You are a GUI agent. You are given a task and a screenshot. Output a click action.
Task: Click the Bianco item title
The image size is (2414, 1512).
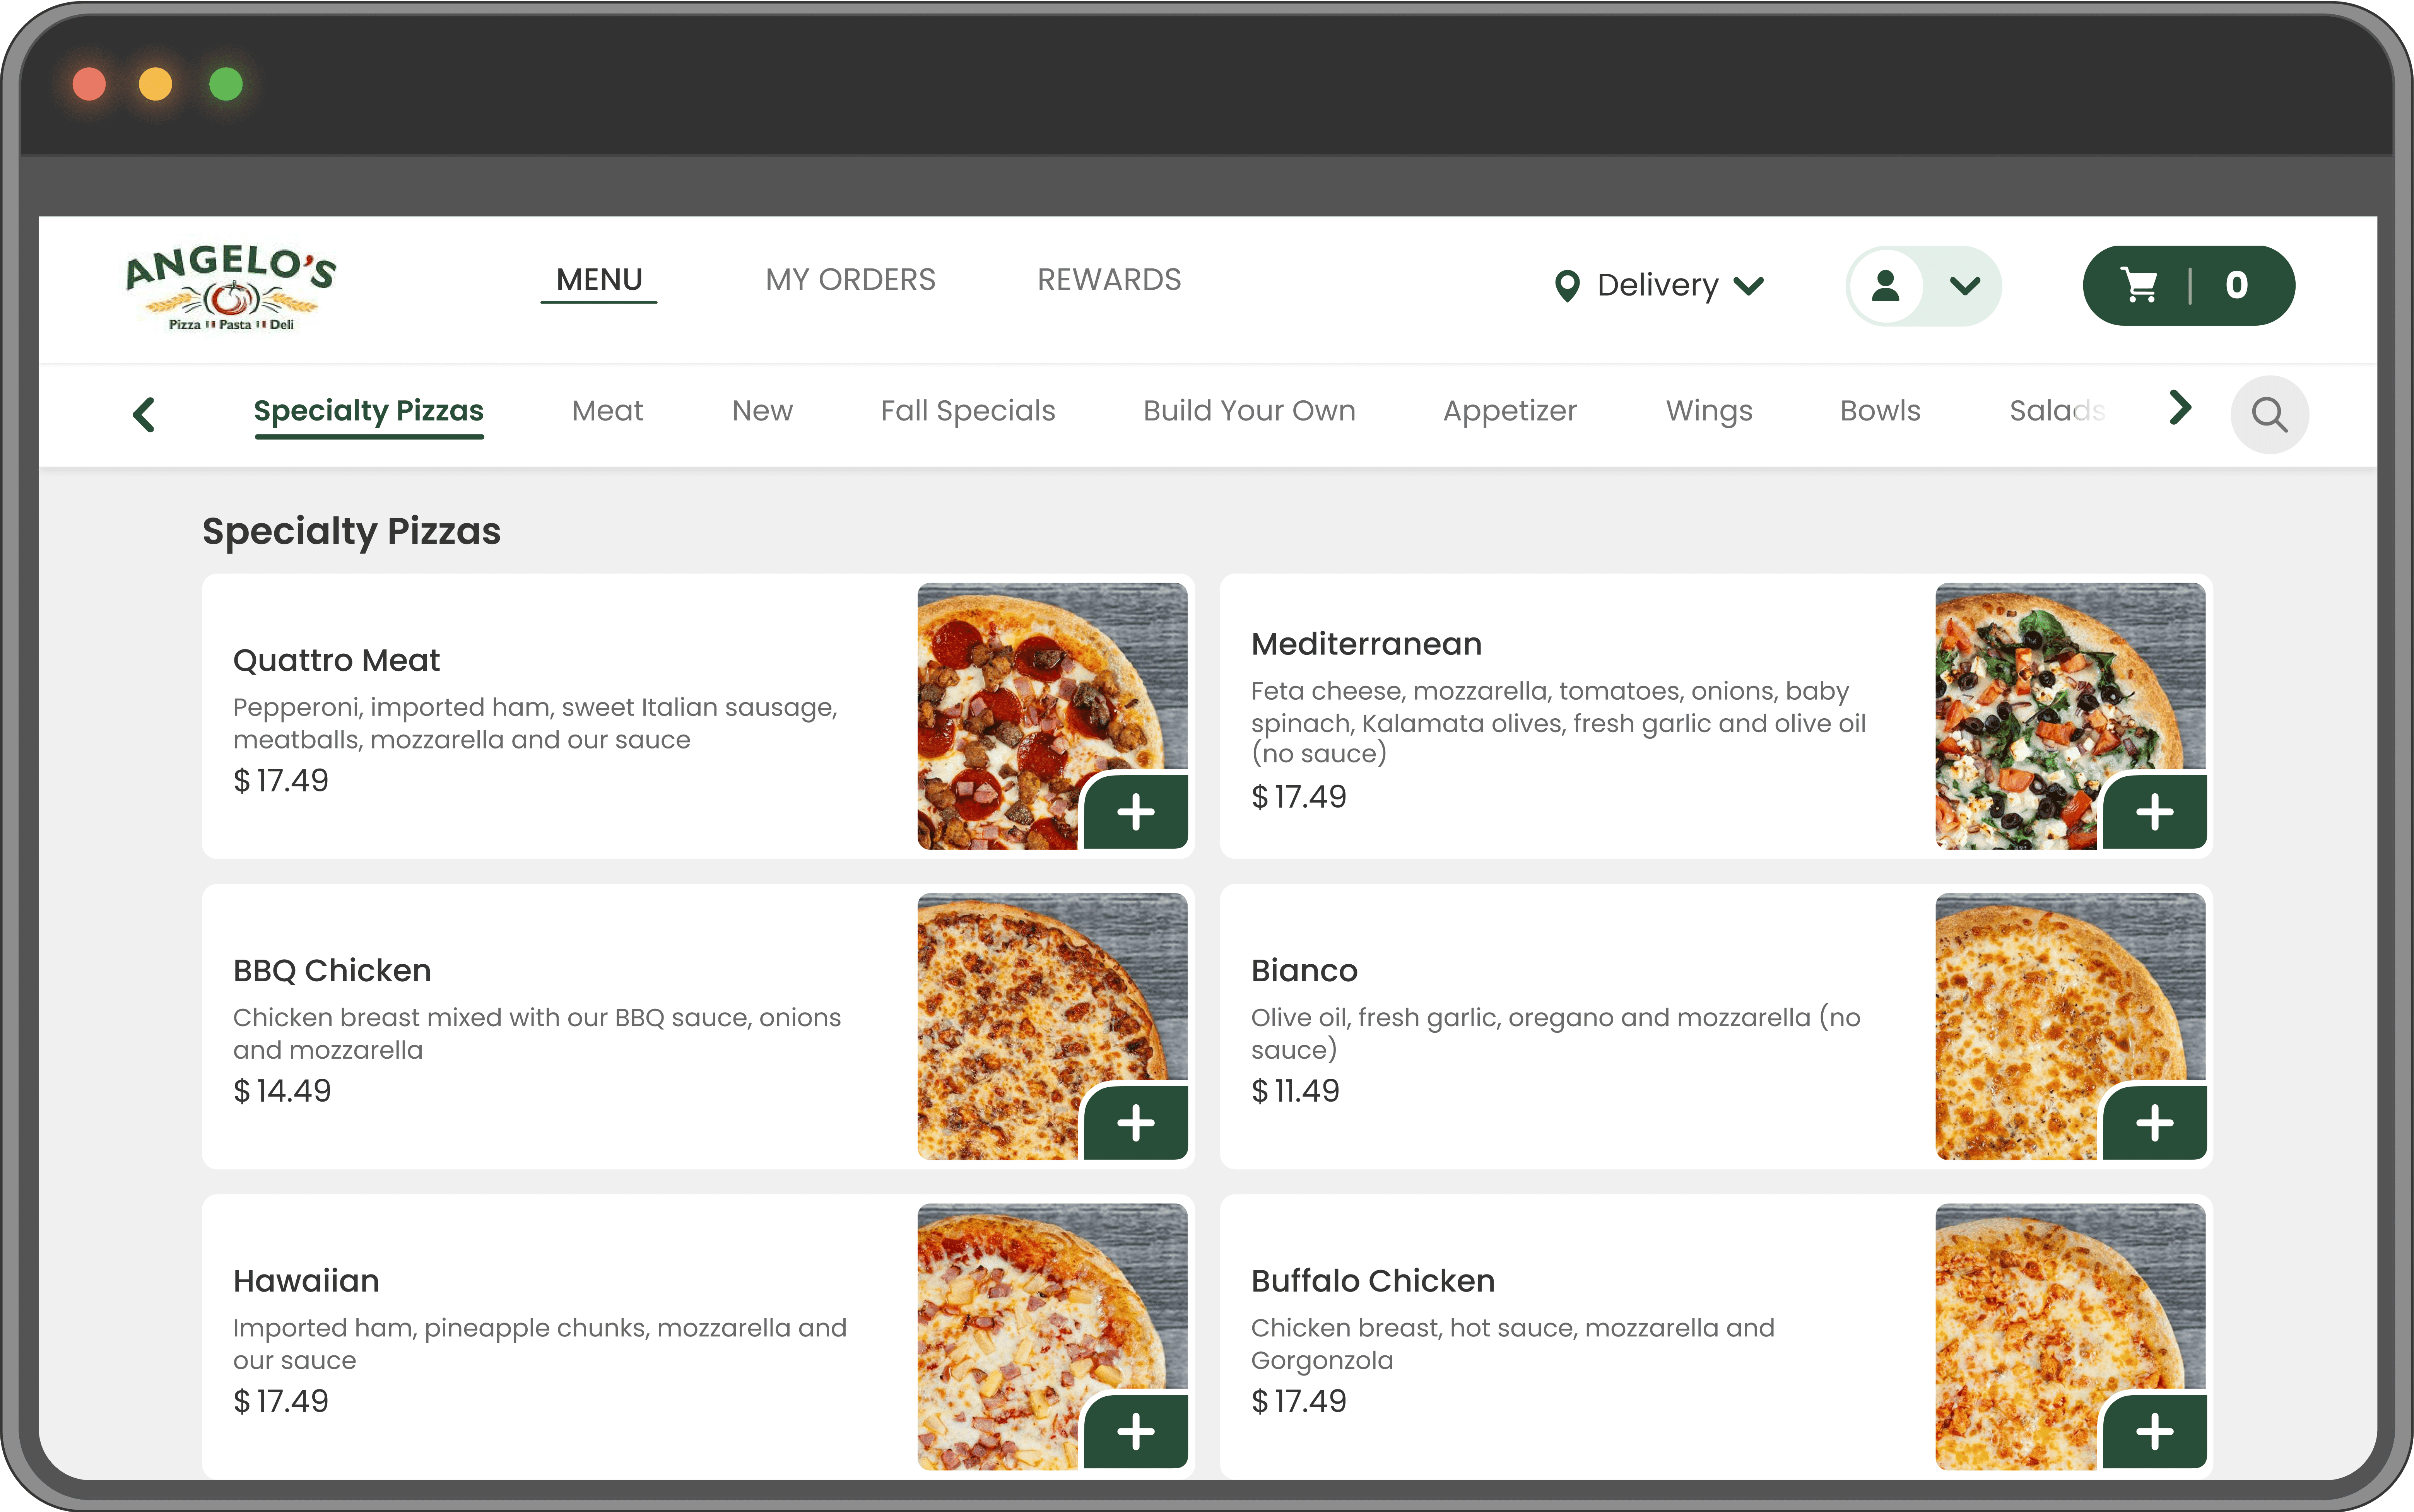point(1304,970)
